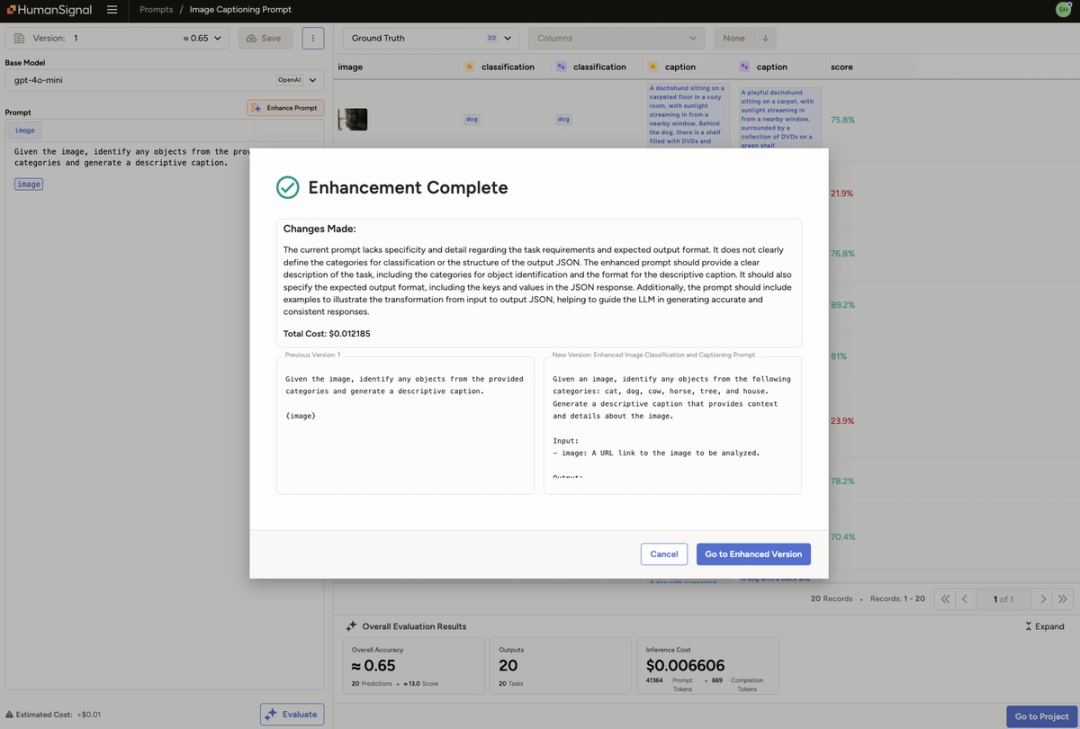The height and width of the screenshot is (729, 1080).
Task: Click the Enhance Prompt sparkle icon
Action: coord(257,107)
